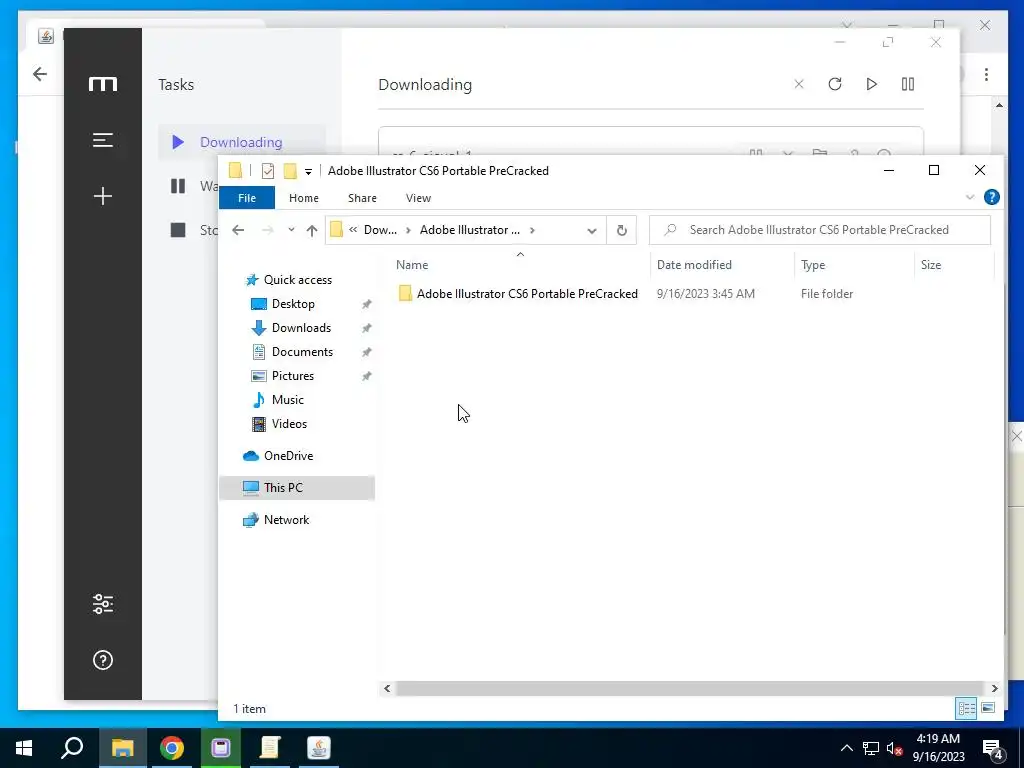The height and width of the screenshot is (768, 1024).
Task: Open Network in the navigation pane
Action: (x=286, y=520)
